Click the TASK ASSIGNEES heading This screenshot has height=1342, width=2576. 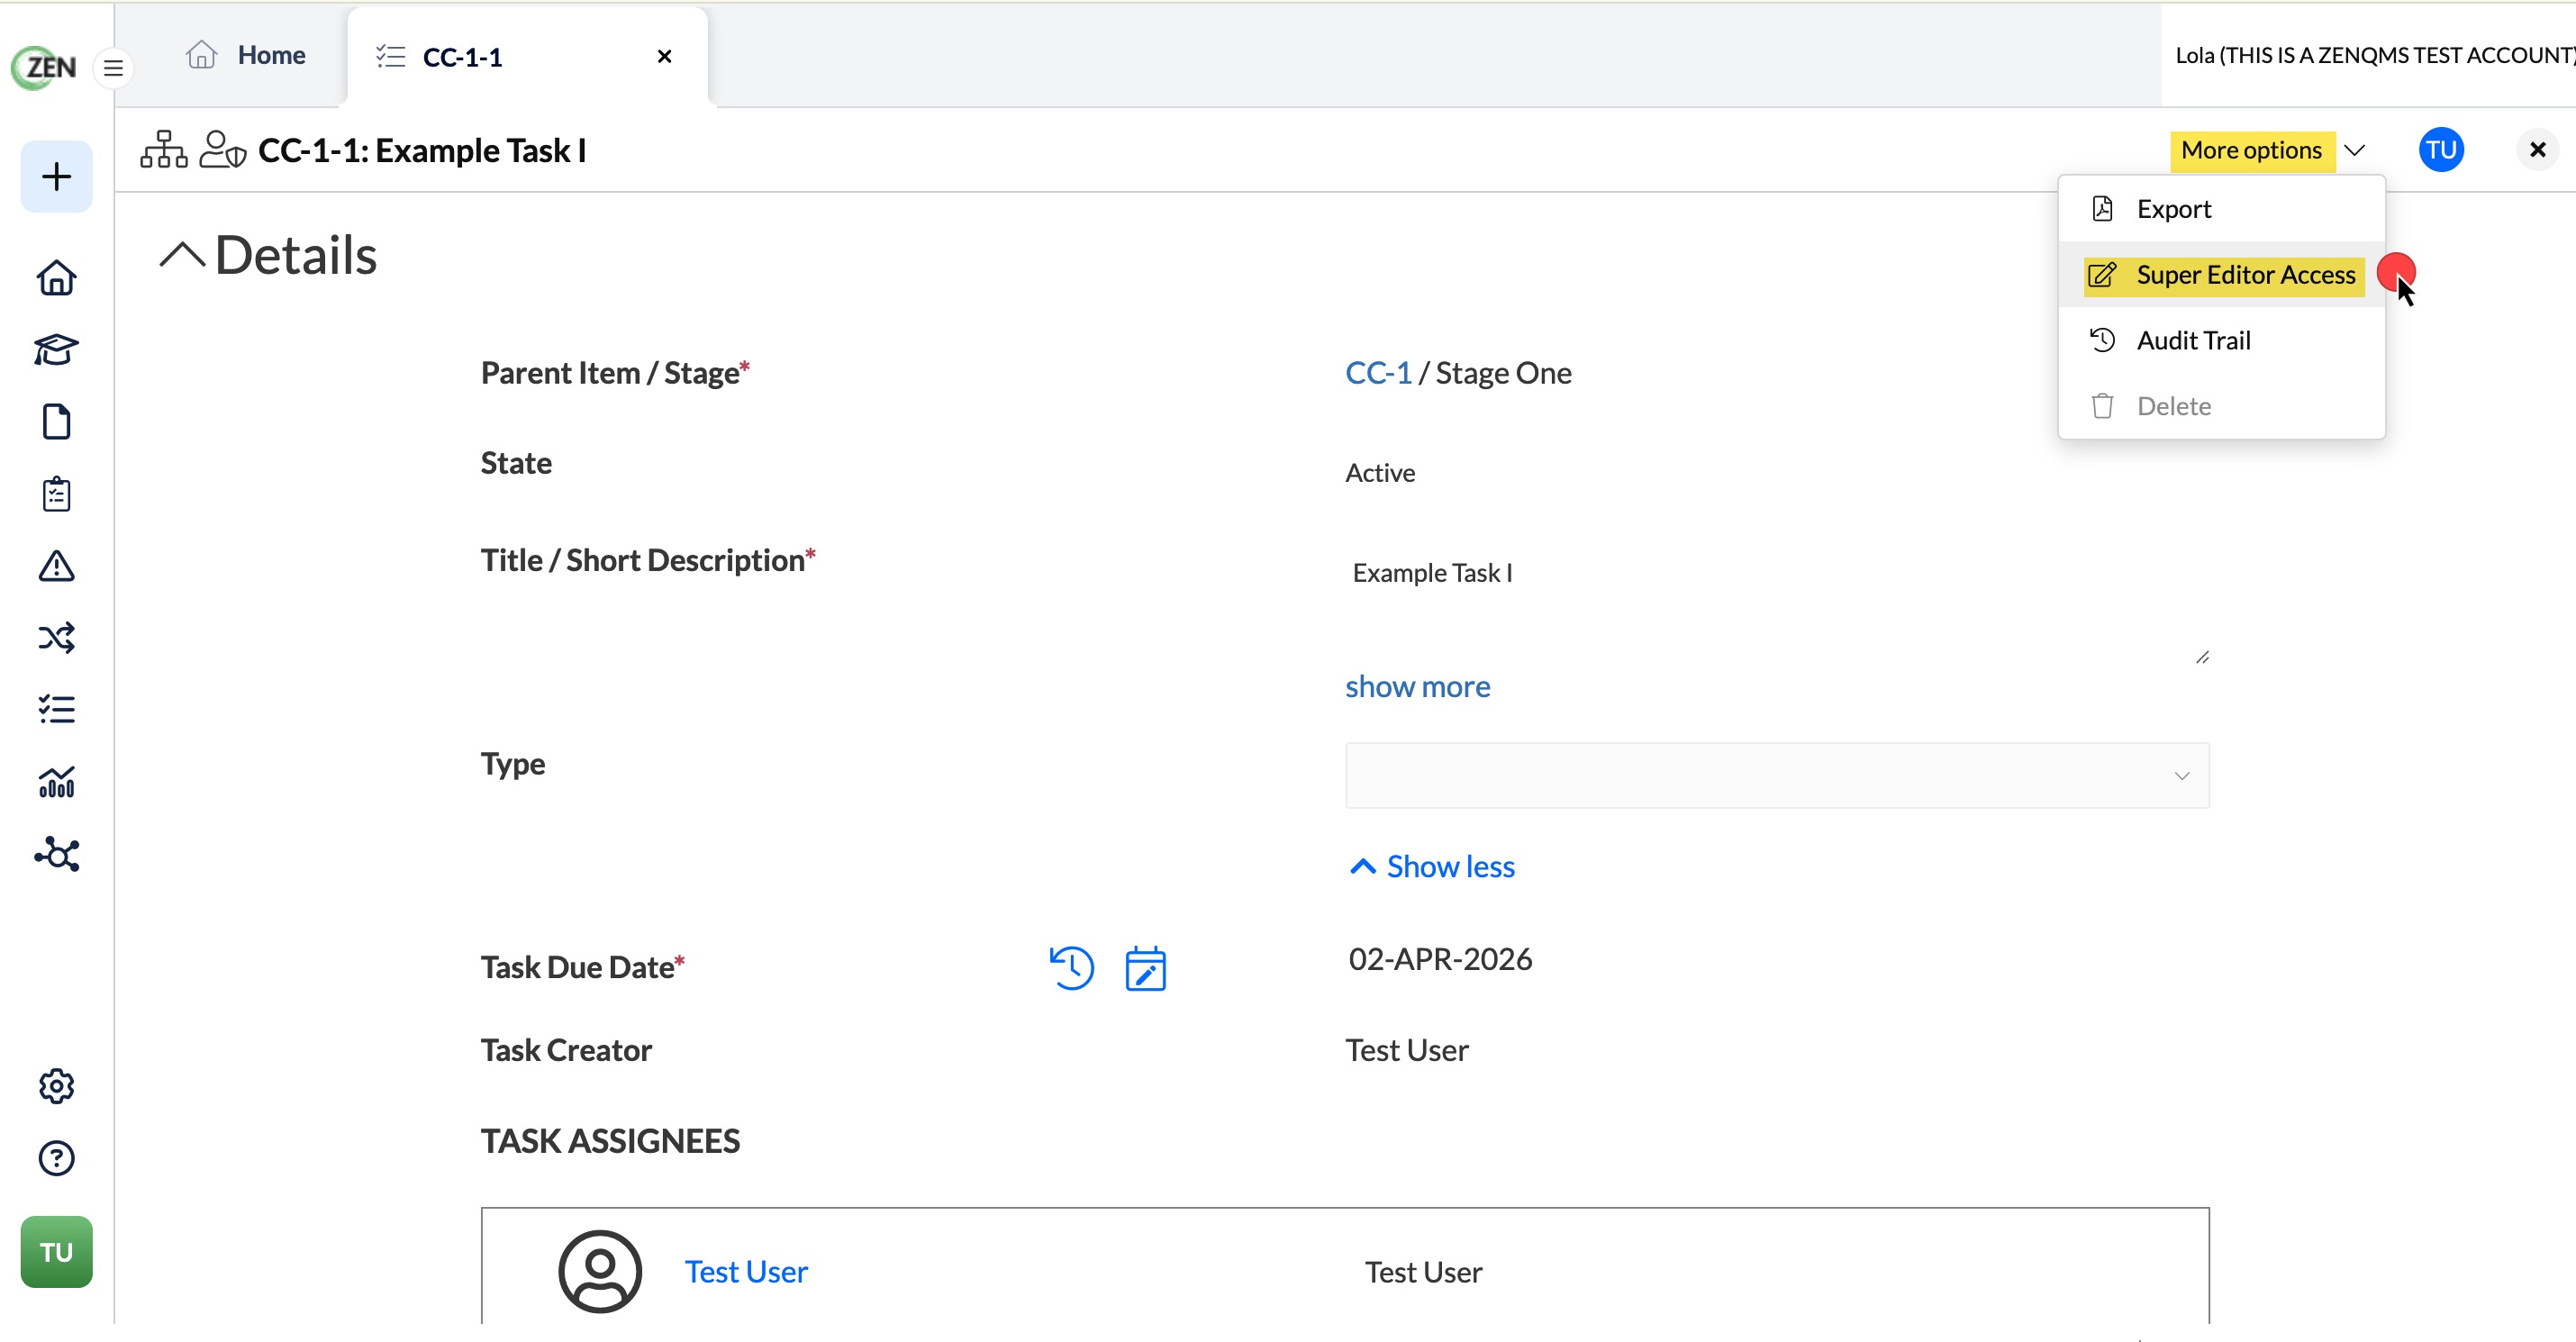[610, 1140]
